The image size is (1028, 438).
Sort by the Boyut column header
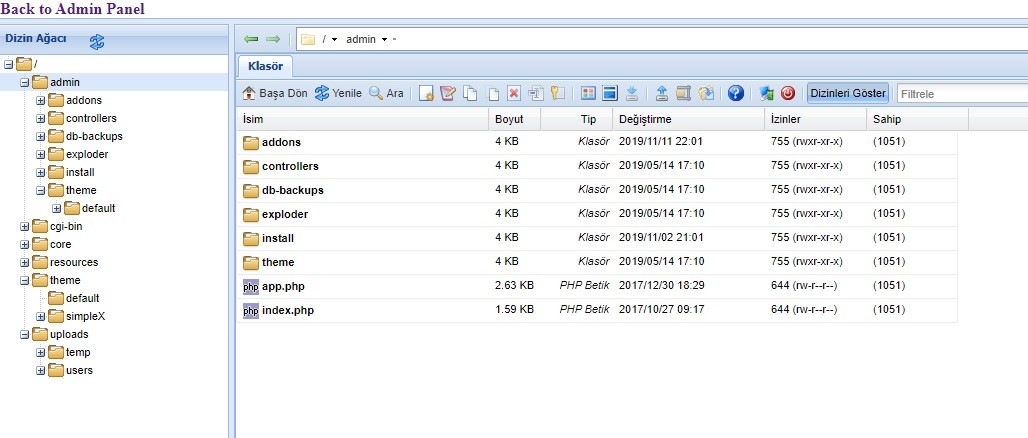[515, 119]
